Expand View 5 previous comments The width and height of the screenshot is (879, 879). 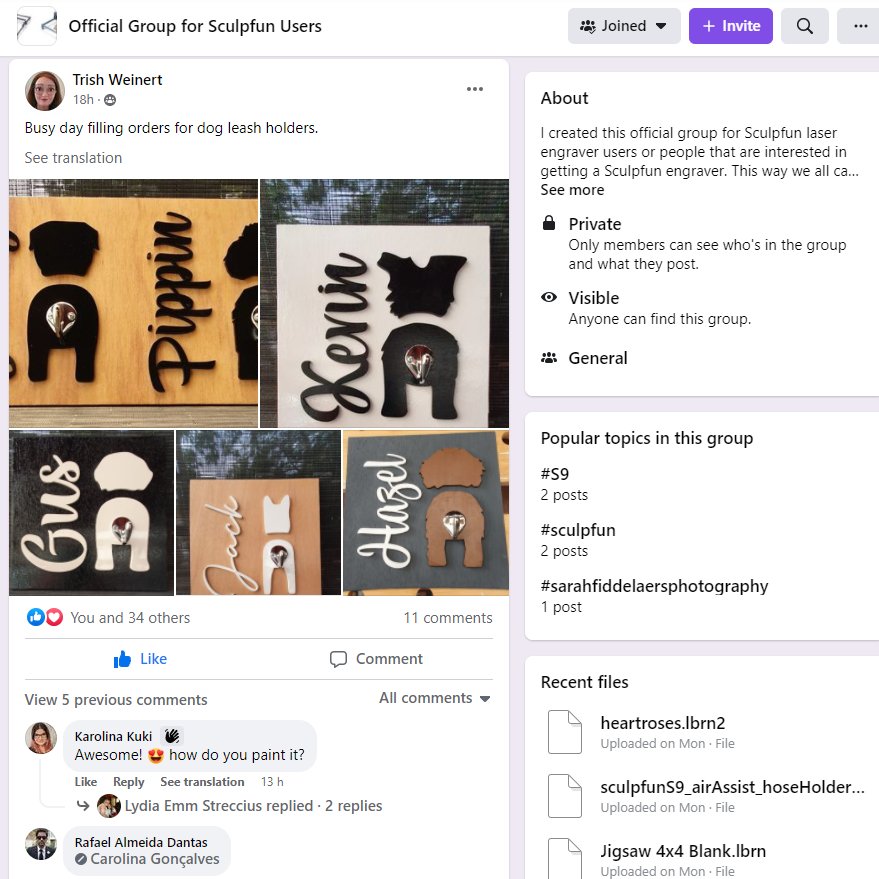click(x=116, y=700)
